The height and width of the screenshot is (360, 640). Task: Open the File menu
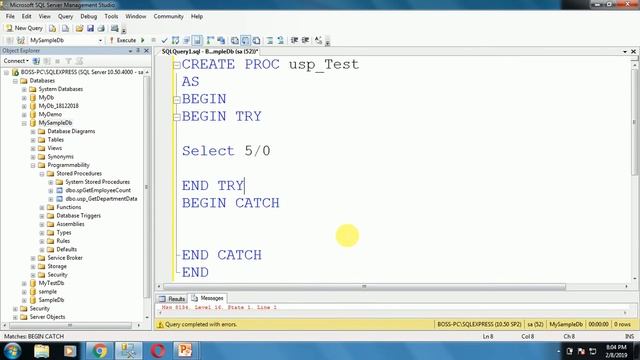tap(10, 16)
